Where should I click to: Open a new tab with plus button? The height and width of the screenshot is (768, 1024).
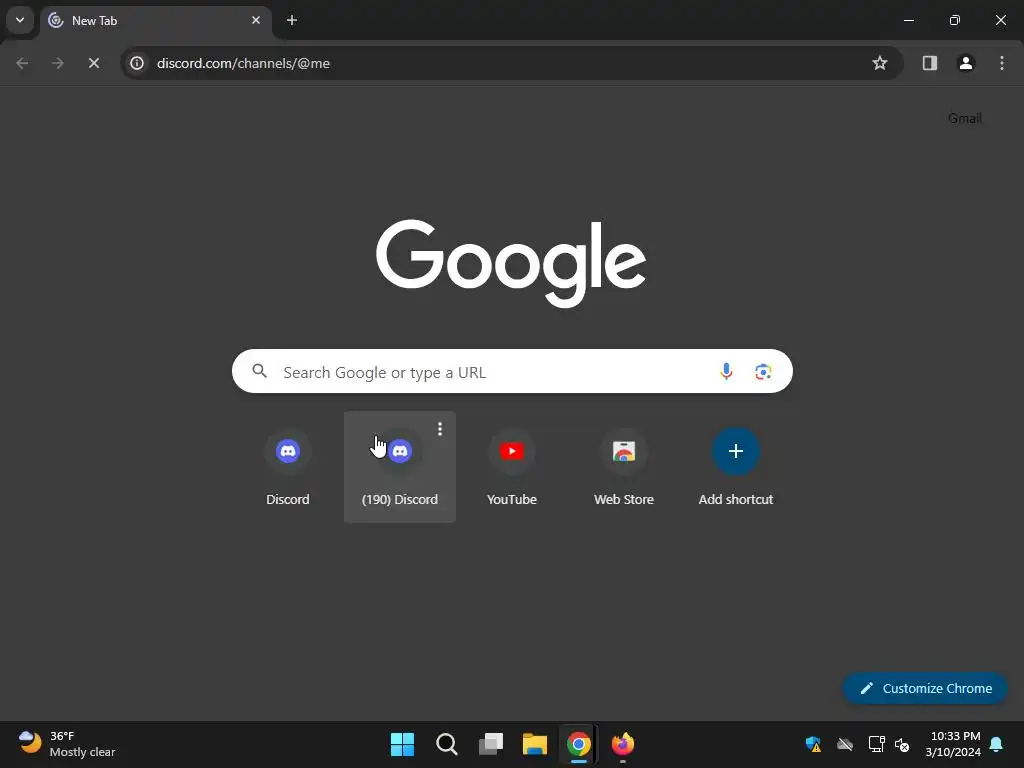(x=292, y=20)
